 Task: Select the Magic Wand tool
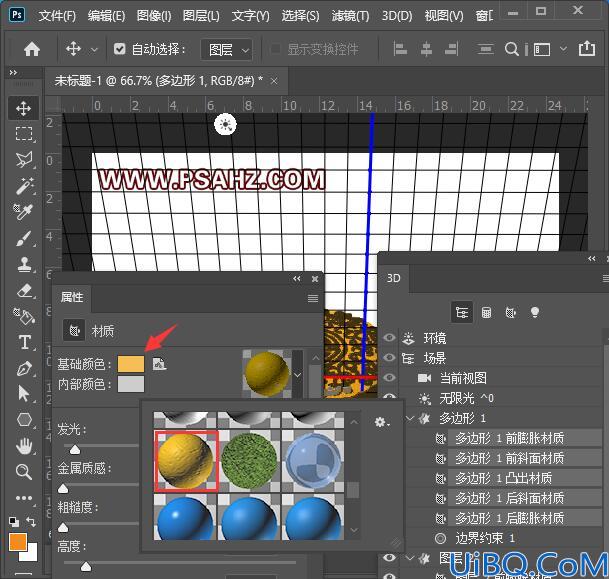pos(24,186)
